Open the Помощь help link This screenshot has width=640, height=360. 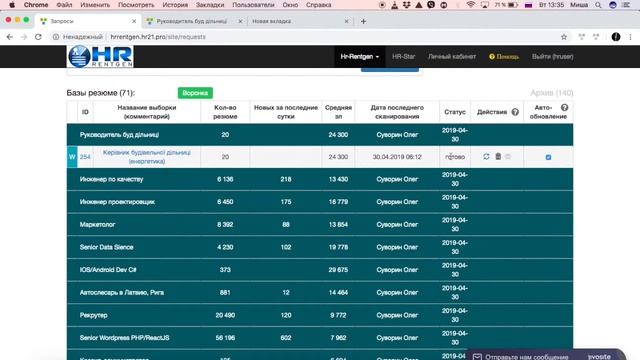click(504, 56)
